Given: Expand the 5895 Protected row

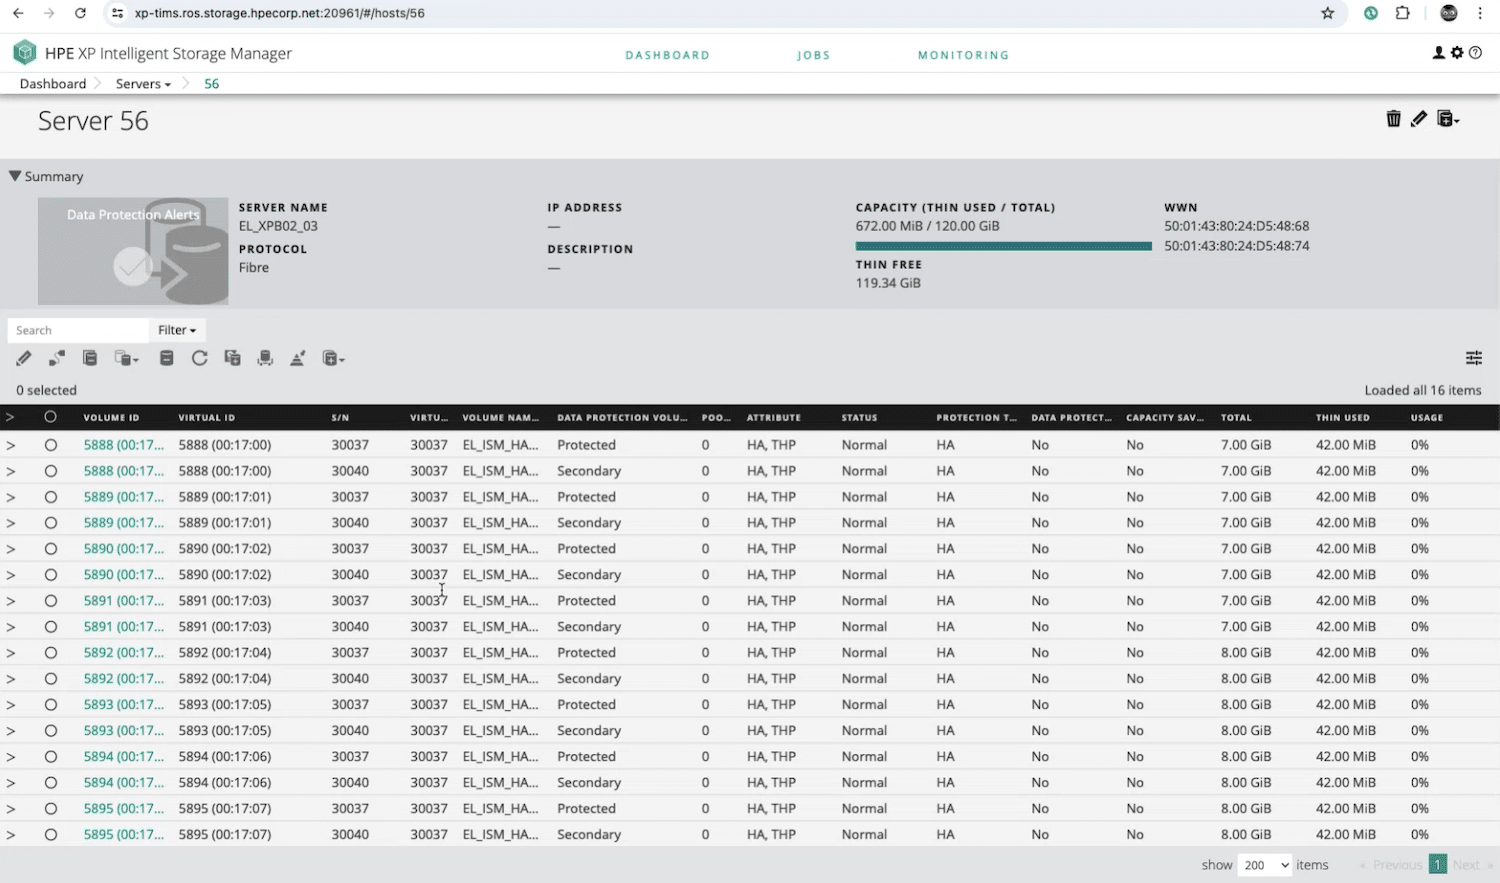Looking at the screenshot, I should [11, 809].
